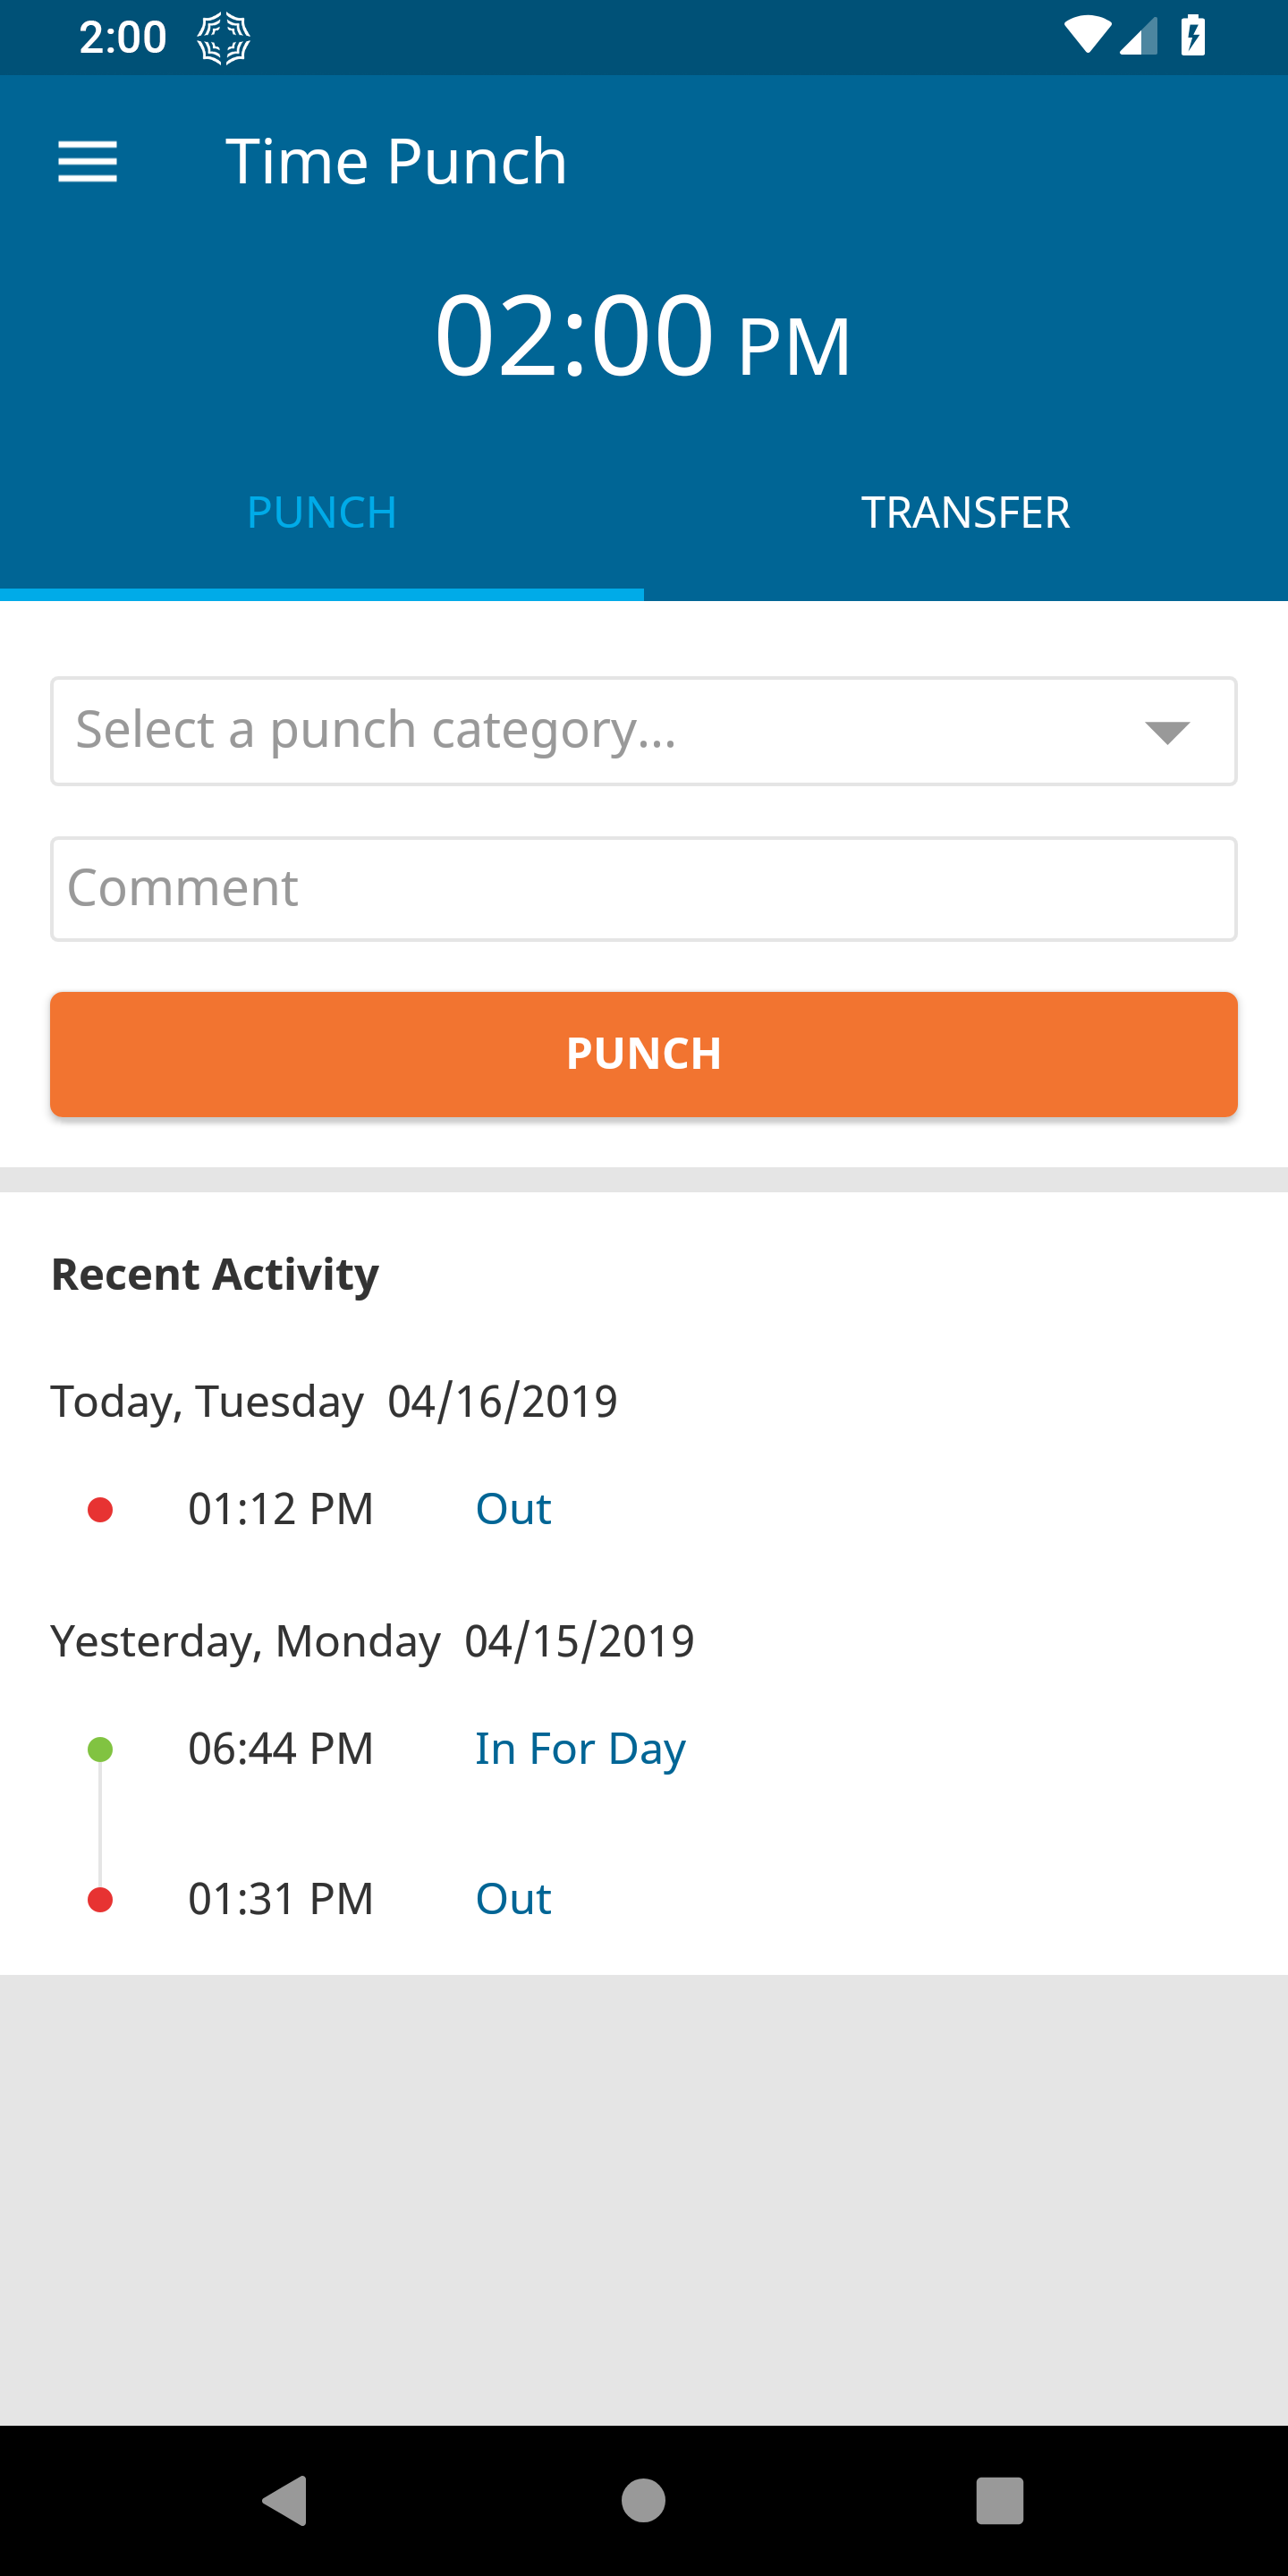
Task: Select the PUNCH tab
Action: [322, 513]
